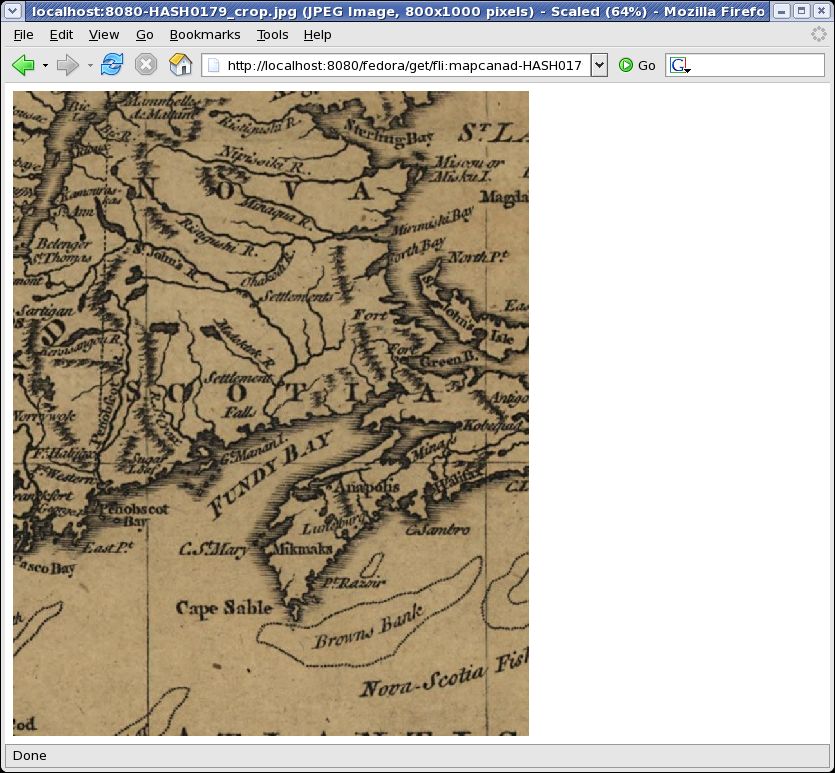The height and width of the screenshot is (773, 835).
Task: Reload the page with the Refresh icon
Action: pos(112,64)
